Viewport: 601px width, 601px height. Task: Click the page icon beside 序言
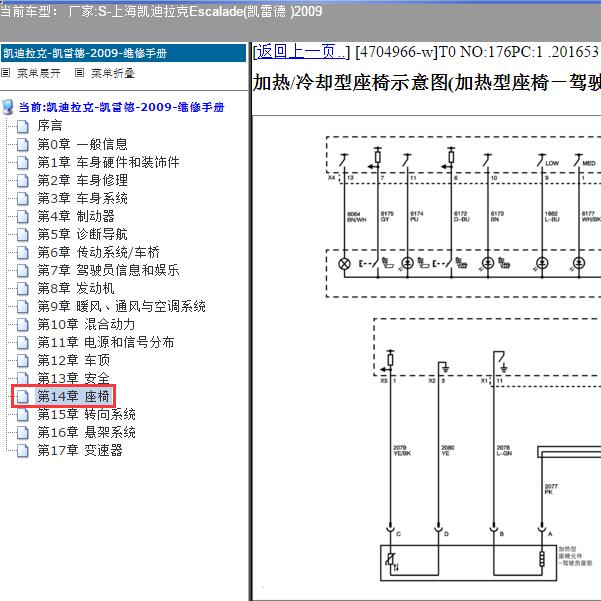pyautogui.click(x=23, y=126)
